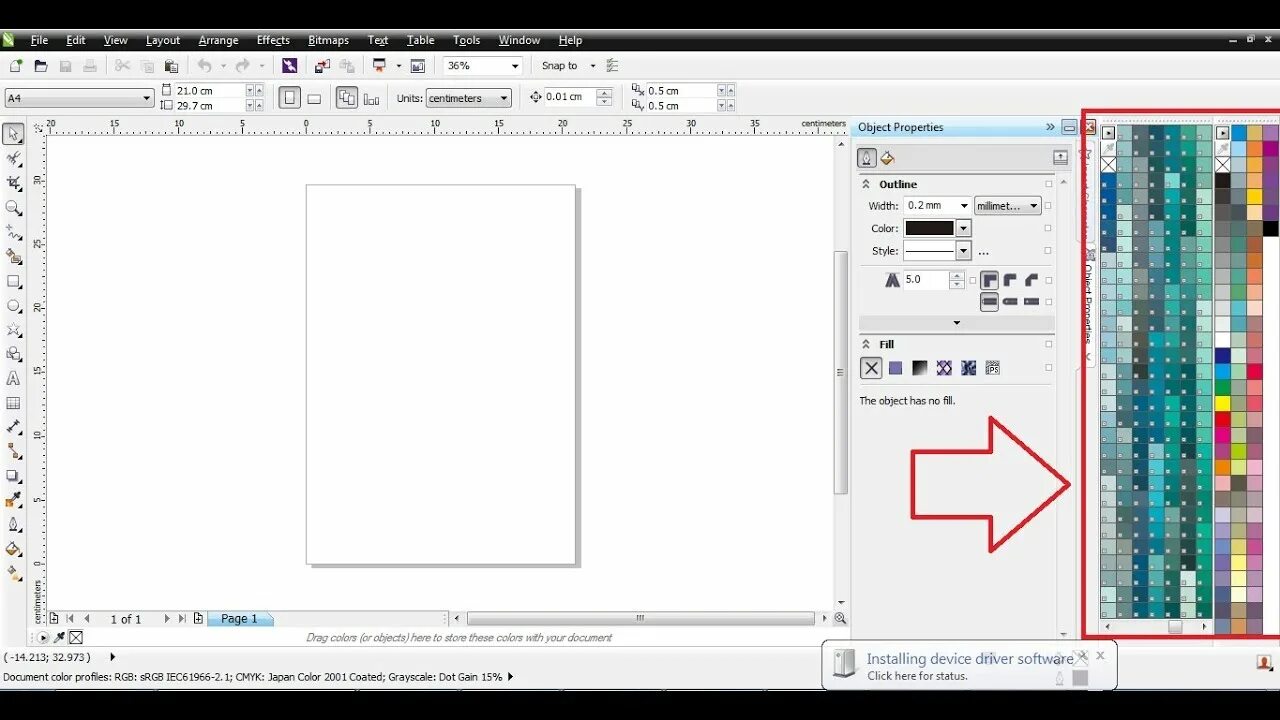Select the Freehand drawing tool
1280x720 pixels.
[x=14, y=232]
